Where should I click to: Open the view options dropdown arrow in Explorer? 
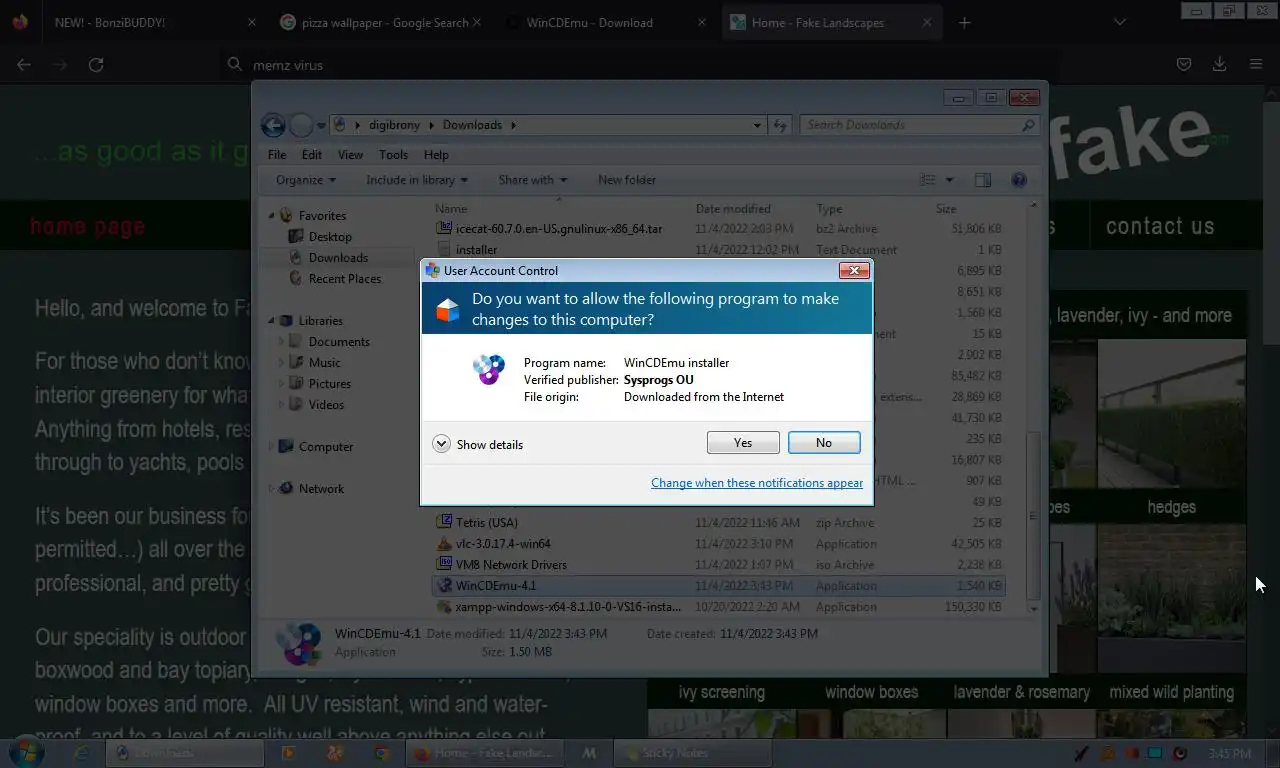click(x=949, y=180)
